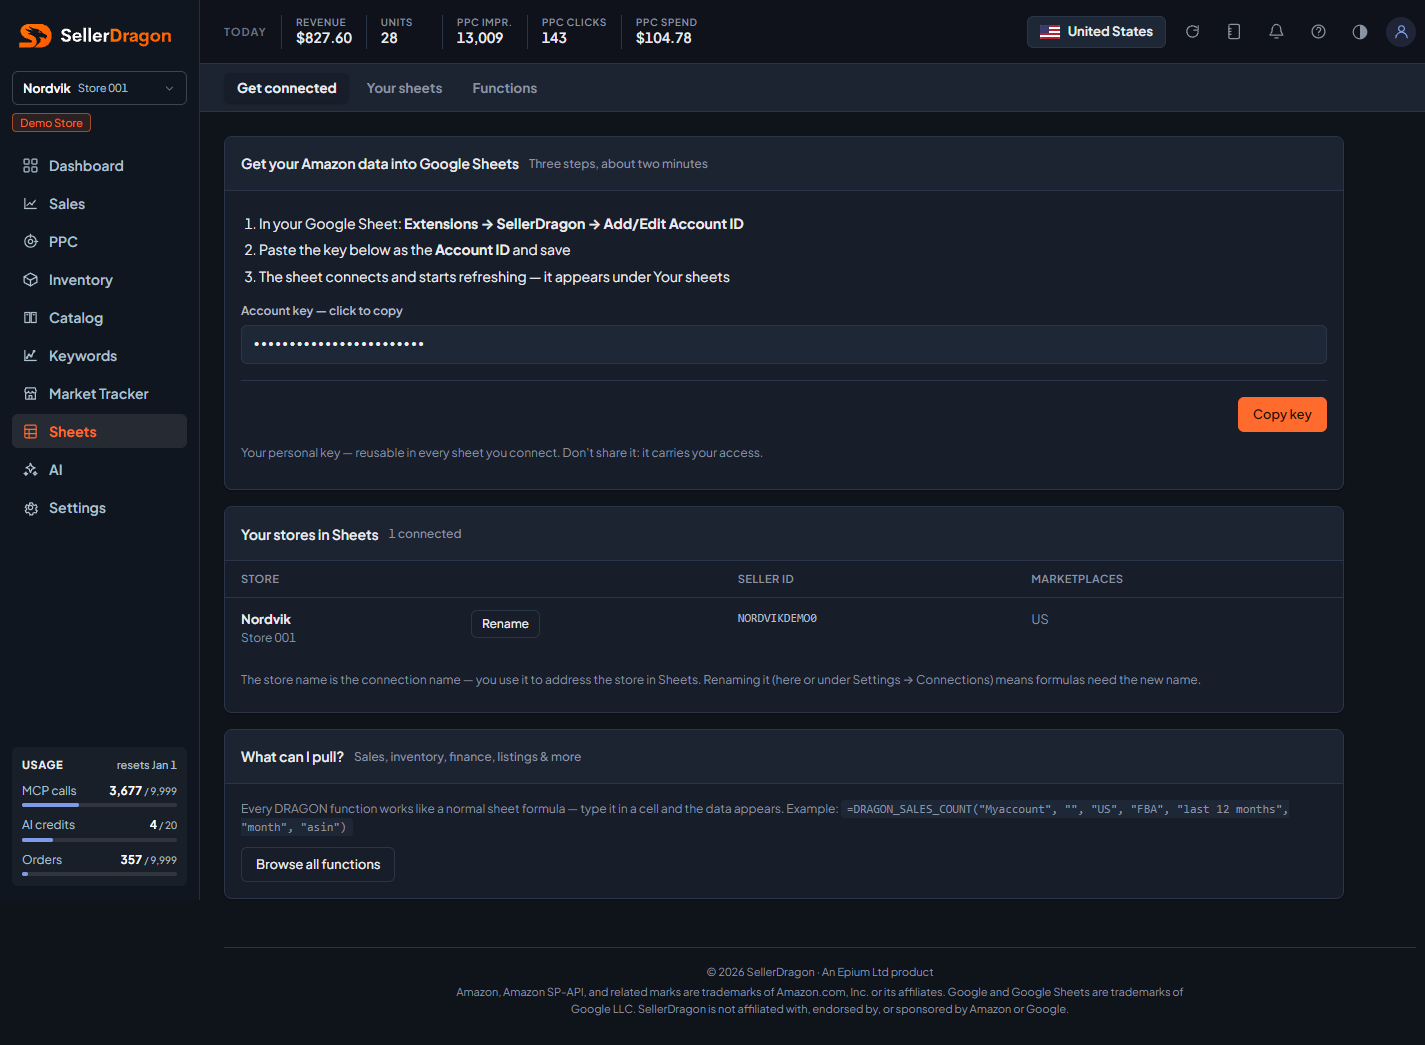Click the 143 PPC clicks value
1425x1045 pixels.
[x=554, y=38]
